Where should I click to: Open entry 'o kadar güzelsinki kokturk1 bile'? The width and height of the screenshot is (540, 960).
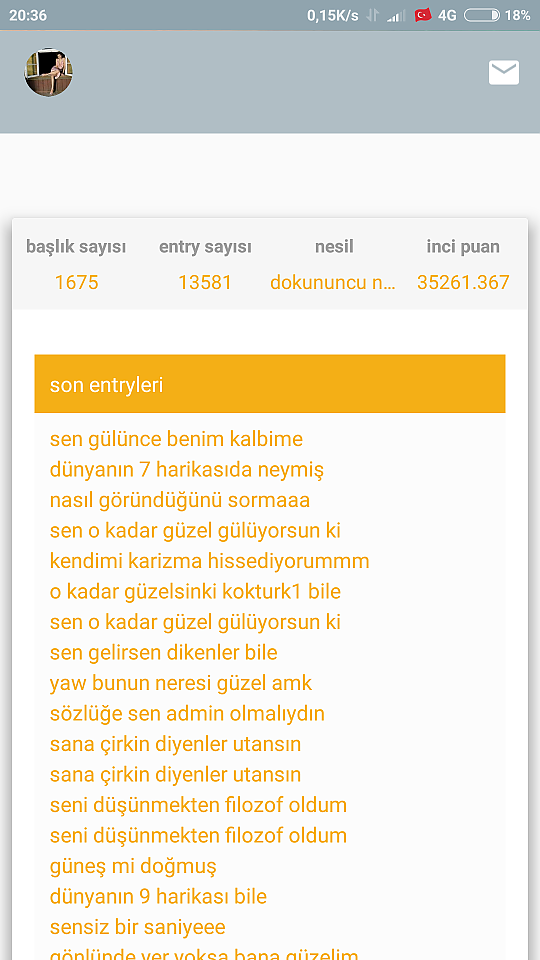(195, 591)
